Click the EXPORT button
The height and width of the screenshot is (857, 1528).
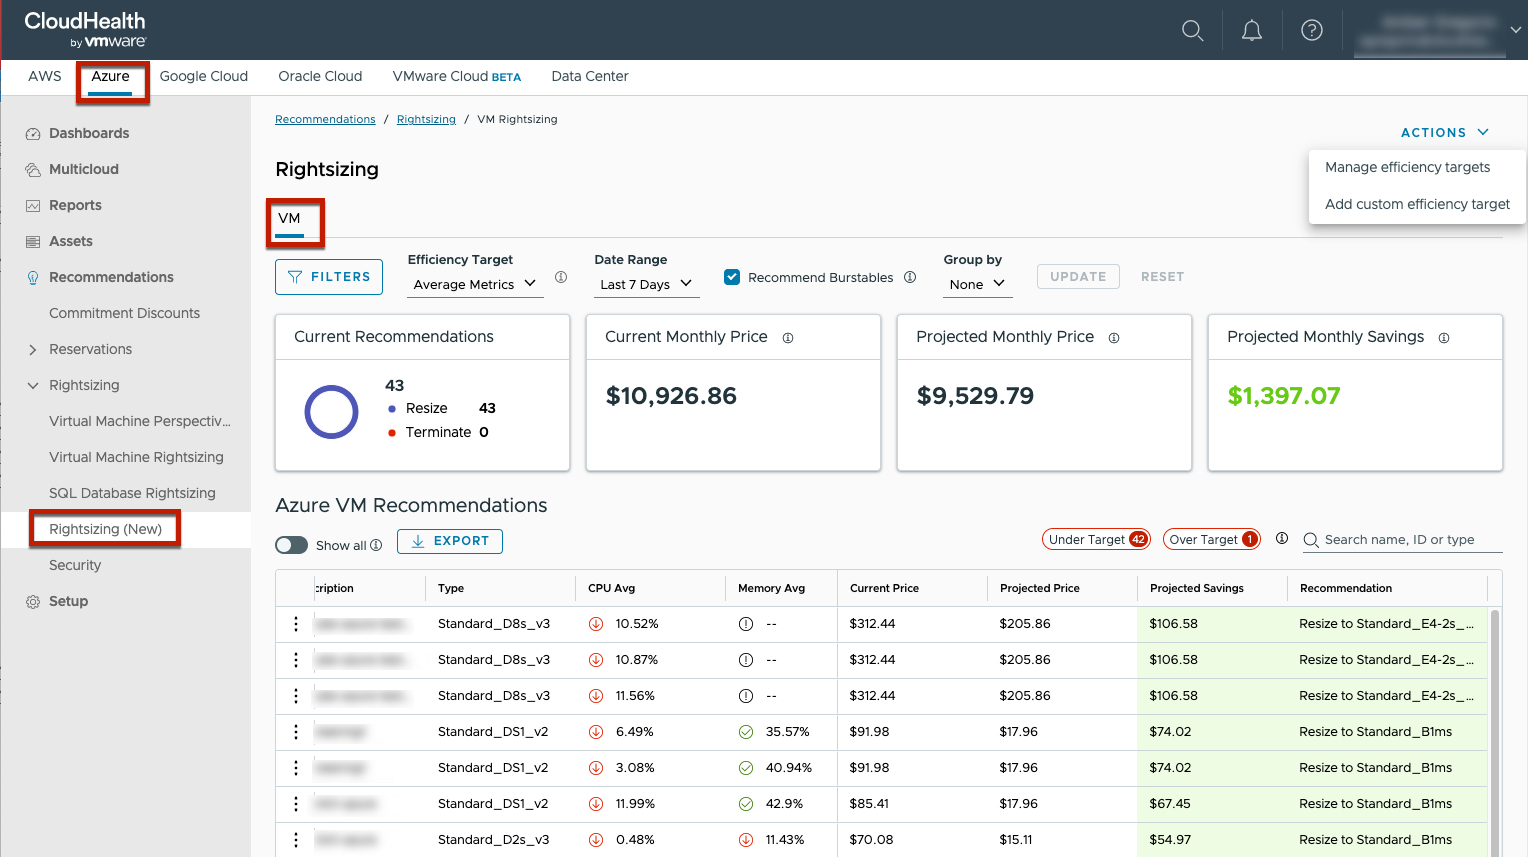pyautogui.click(x=450, y=541)
